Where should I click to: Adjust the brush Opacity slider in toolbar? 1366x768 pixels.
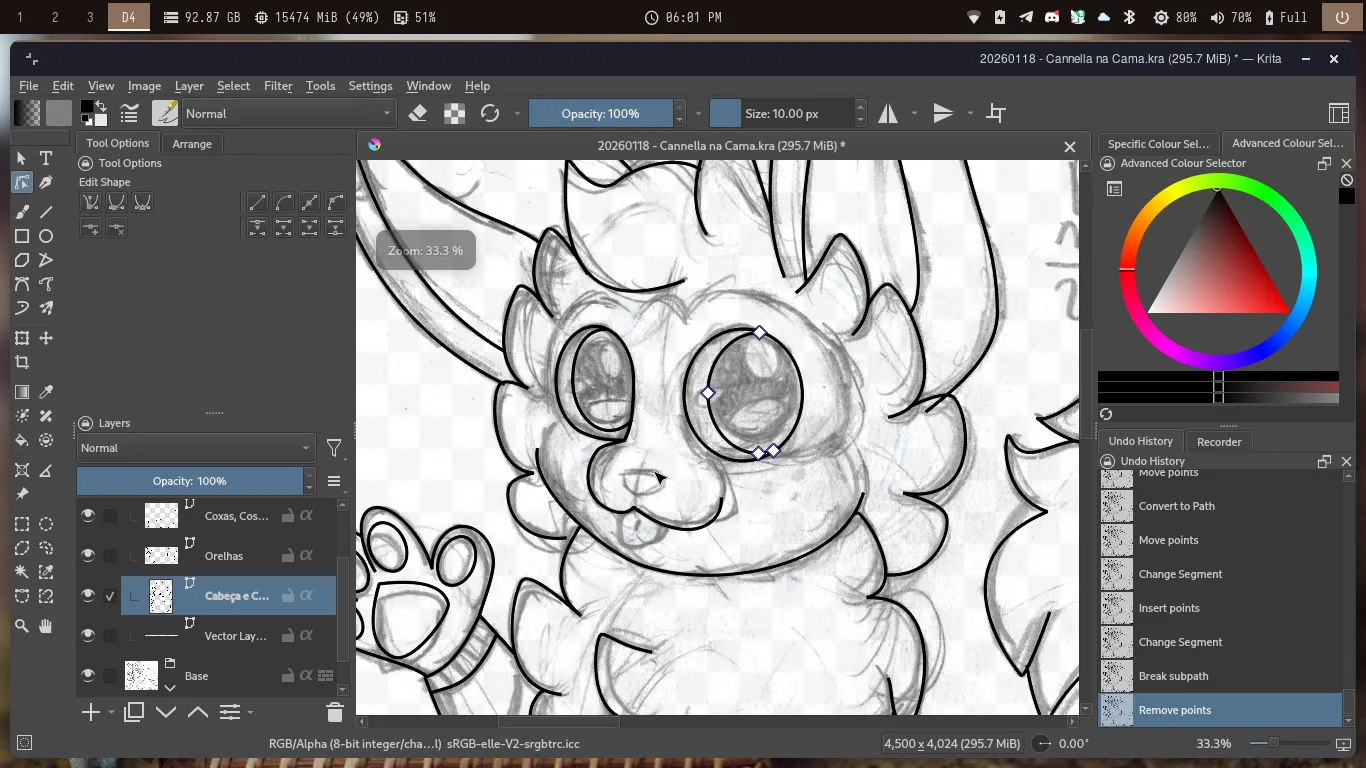[x=600, y=114]
